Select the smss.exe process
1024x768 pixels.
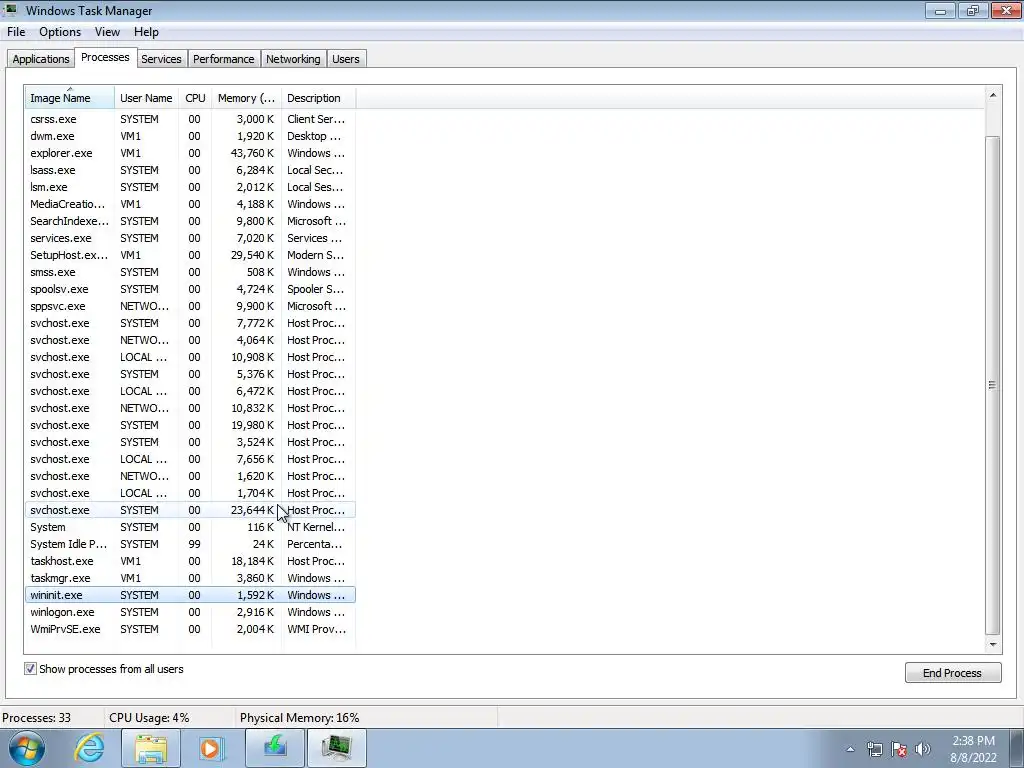190,272
